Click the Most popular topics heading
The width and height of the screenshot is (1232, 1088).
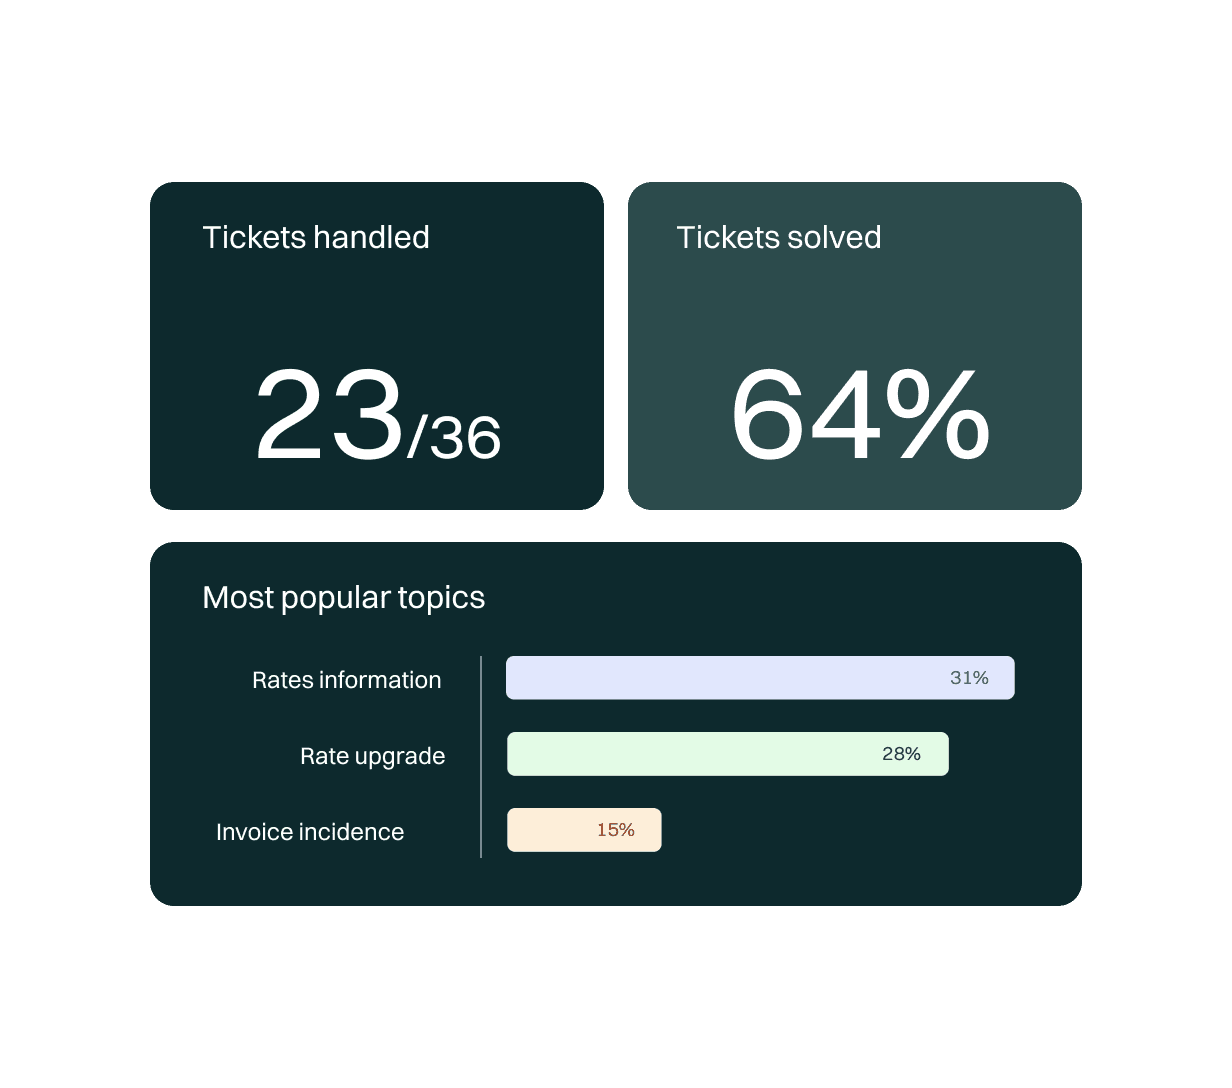point(343,597)
